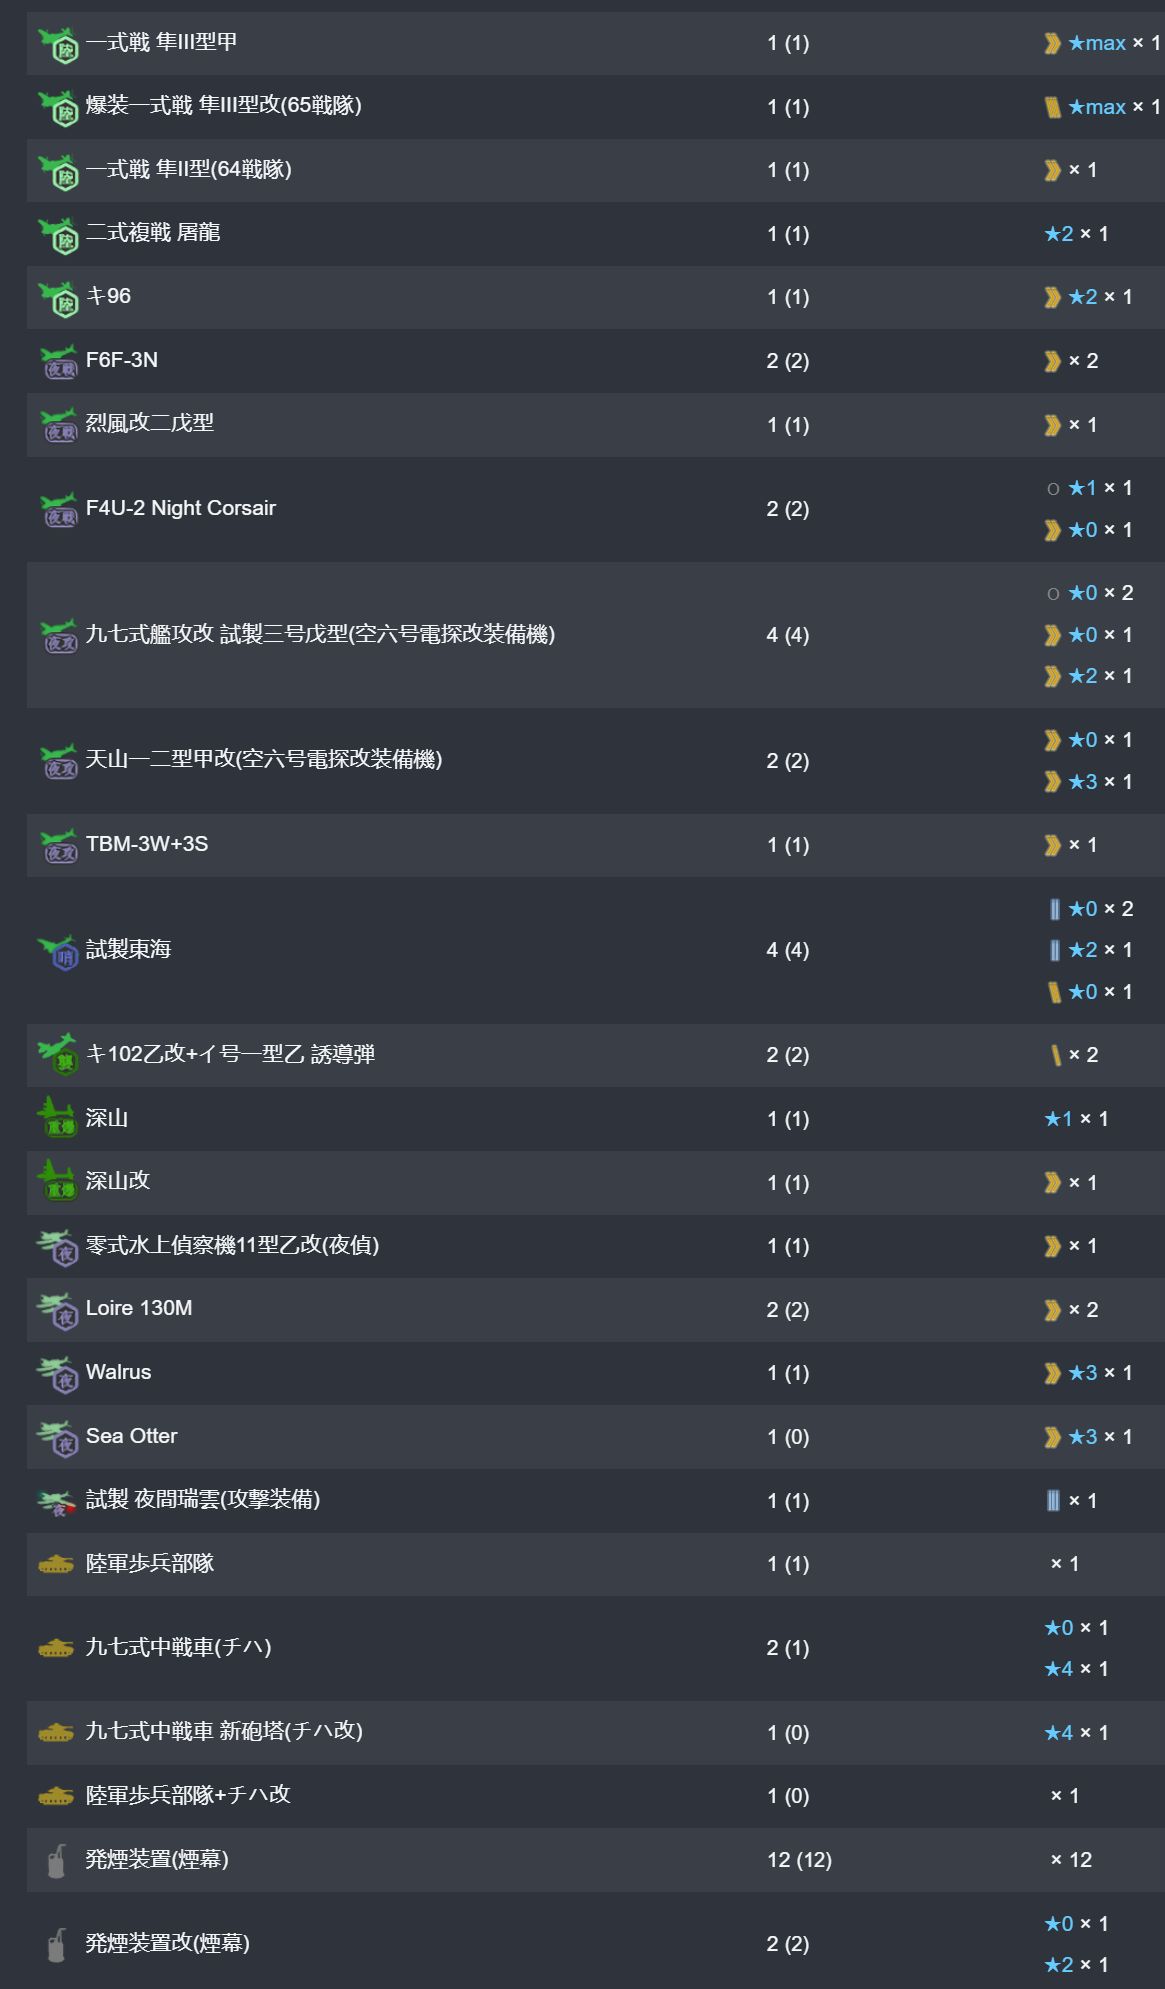Click the smoke generator icon next to 発煙装置(煙幕)
The image size is (1165, 1989).
[57, 1860]
